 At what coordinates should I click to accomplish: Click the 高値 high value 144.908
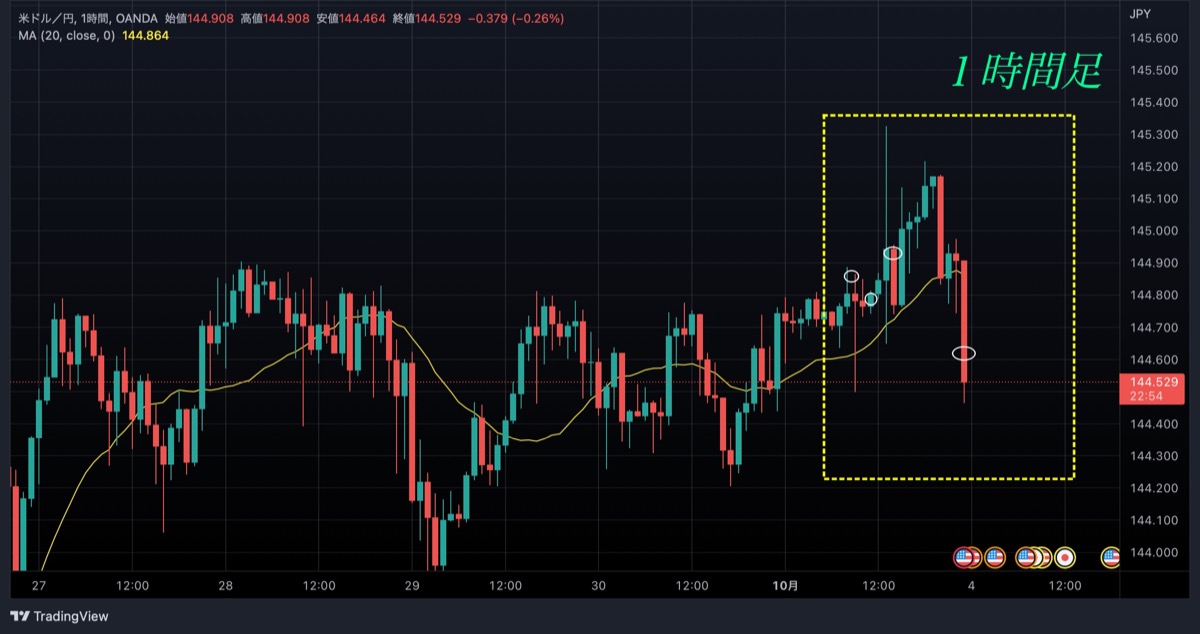point(287,19)
